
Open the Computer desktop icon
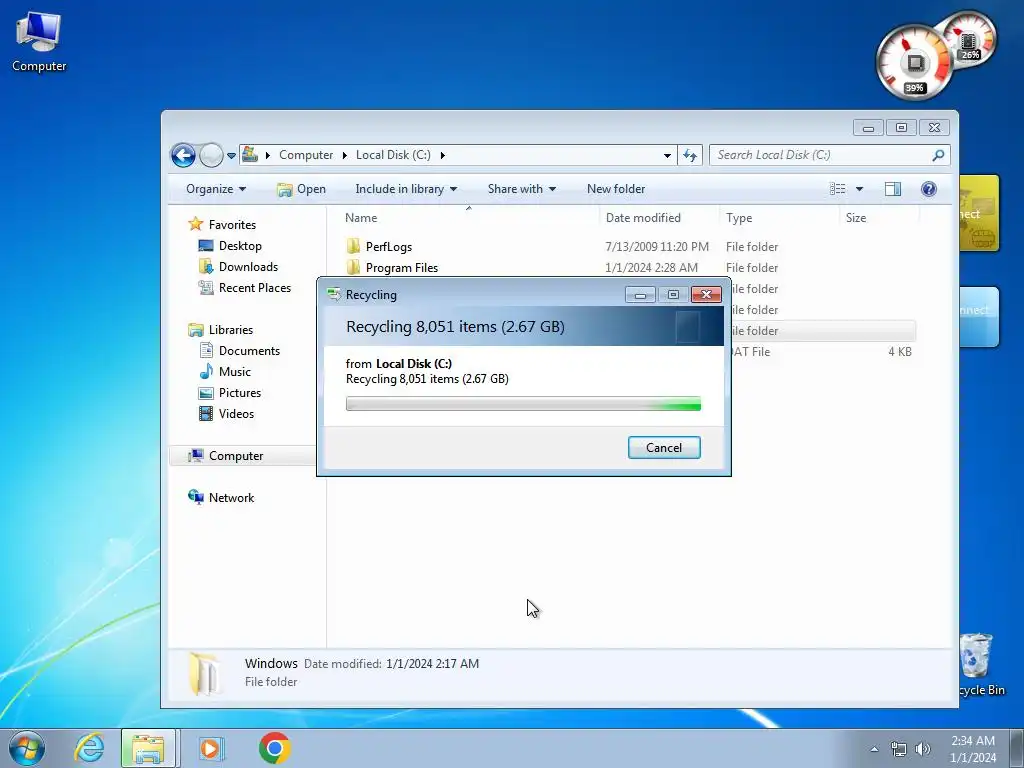point(39,42)
